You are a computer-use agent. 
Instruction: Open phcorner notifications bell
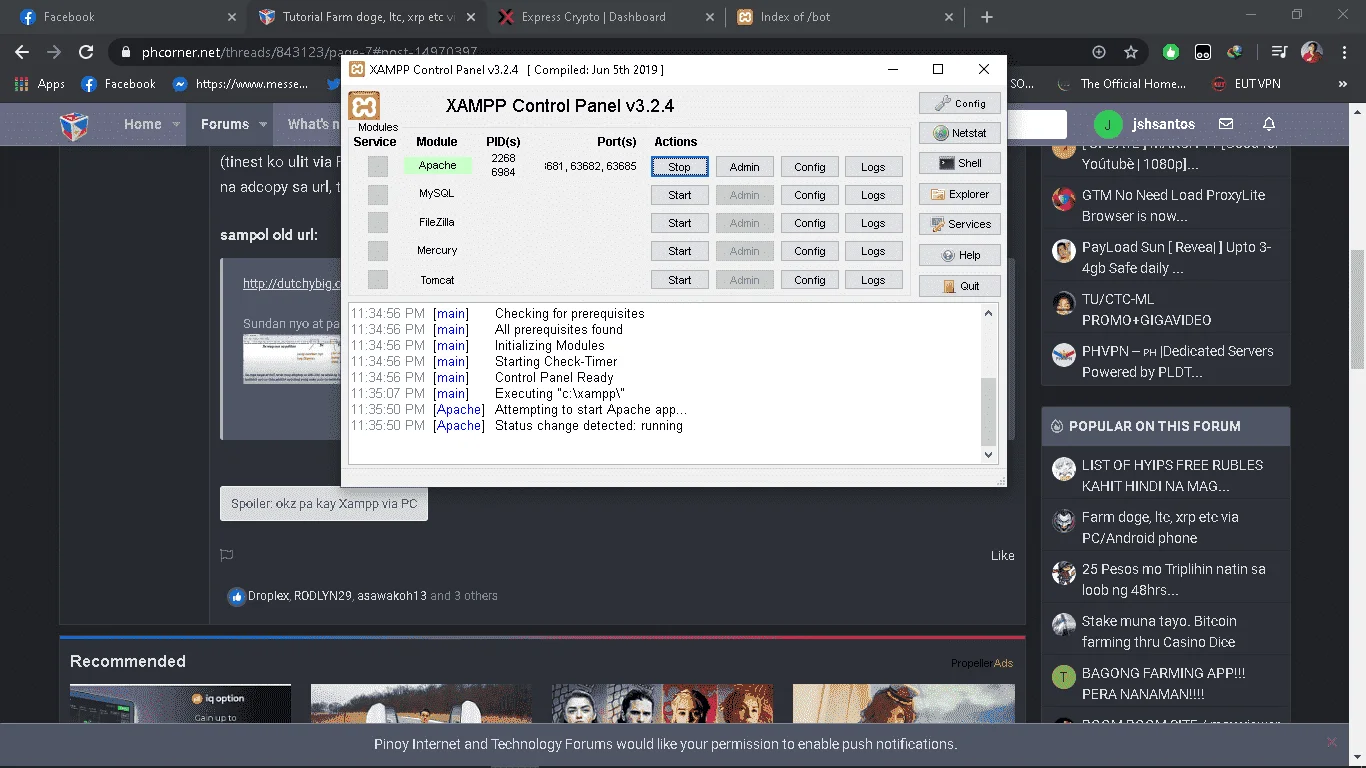click(x=1269, y=124)
